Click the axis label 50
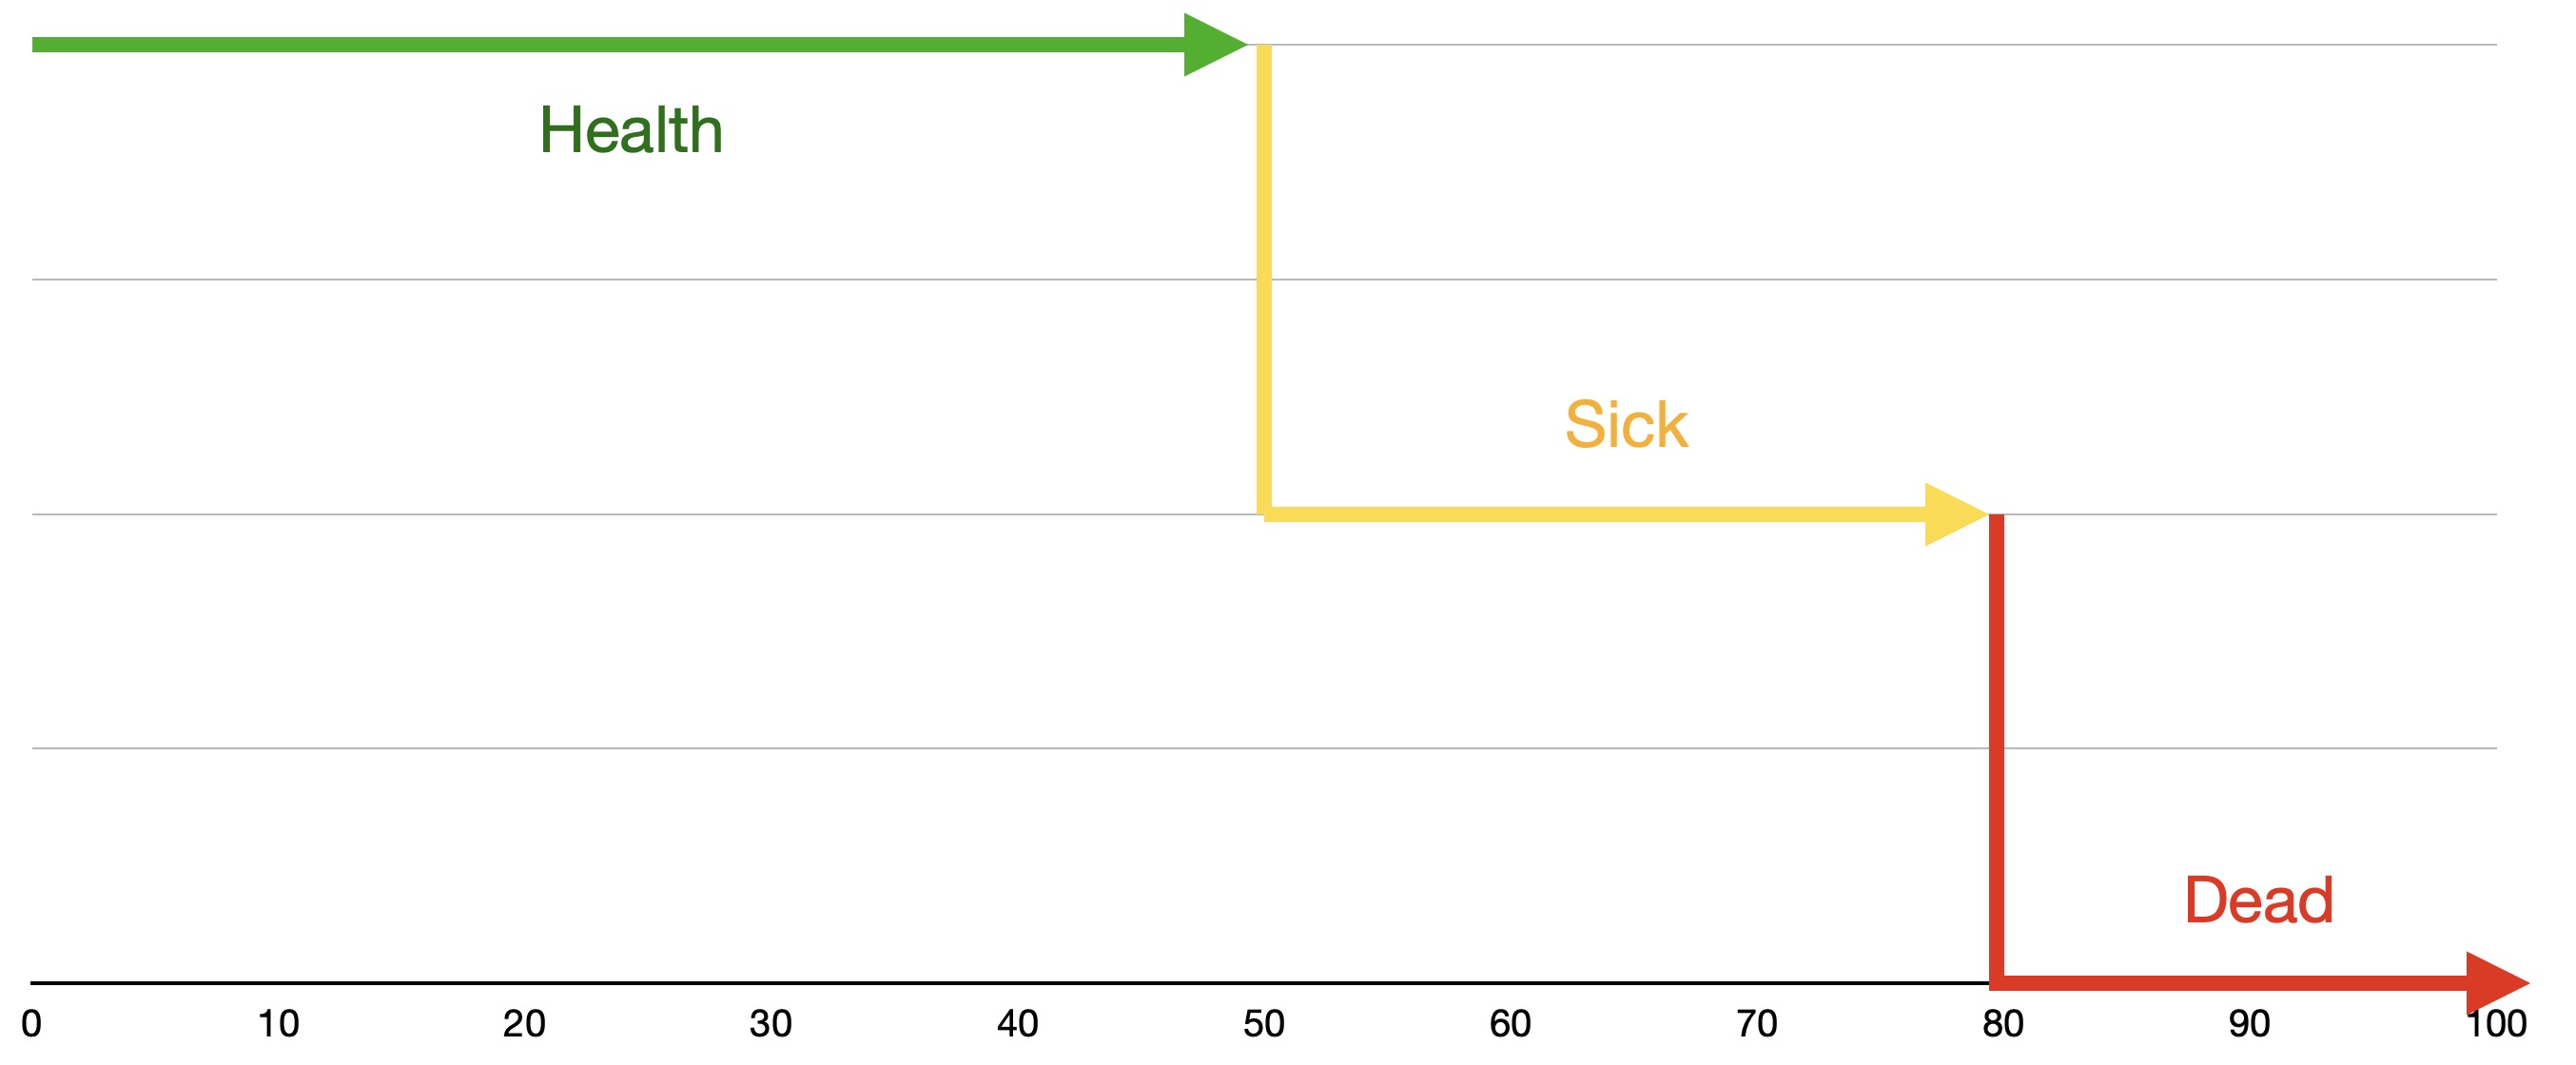This screenshot has width=2576, height=1065. coord(1264,1024)
